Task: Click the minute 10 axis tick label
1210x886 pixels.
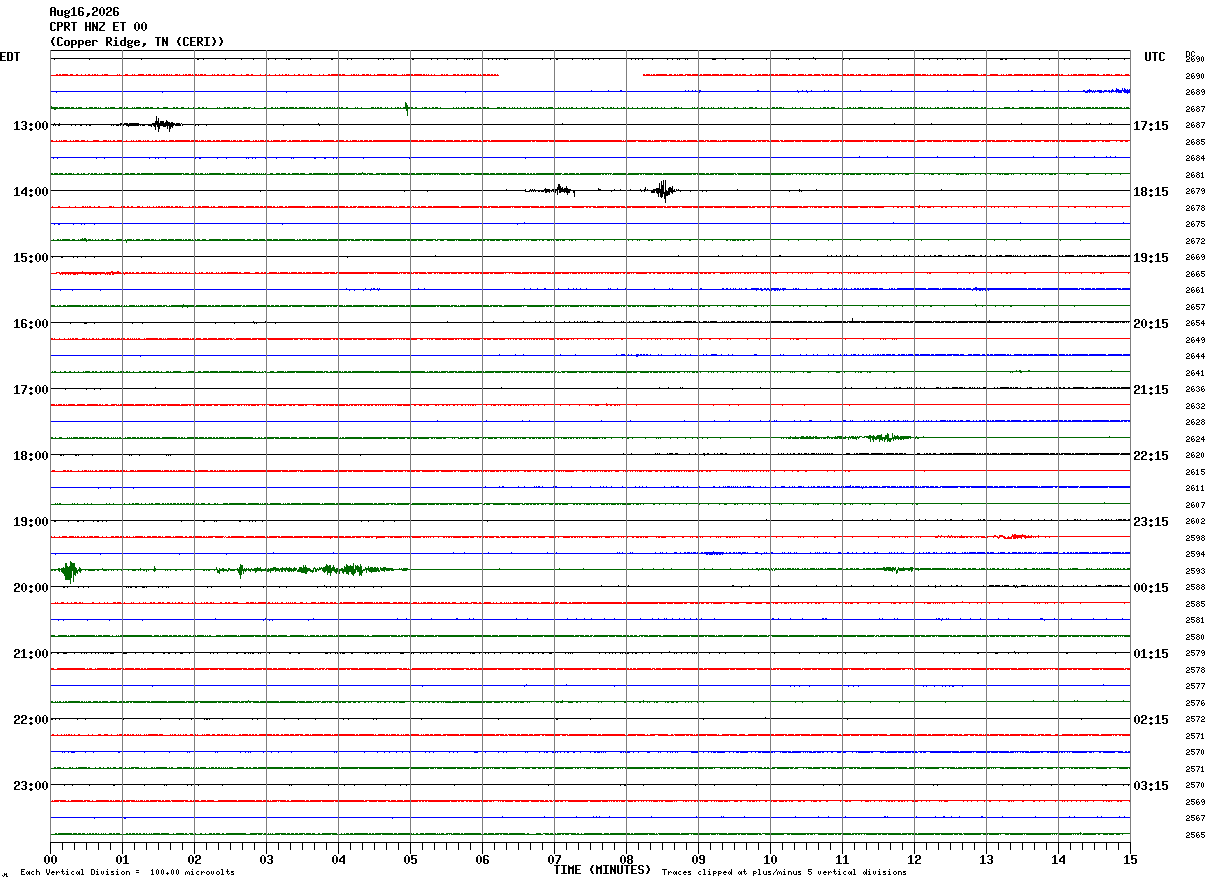Action: (770, 859)
